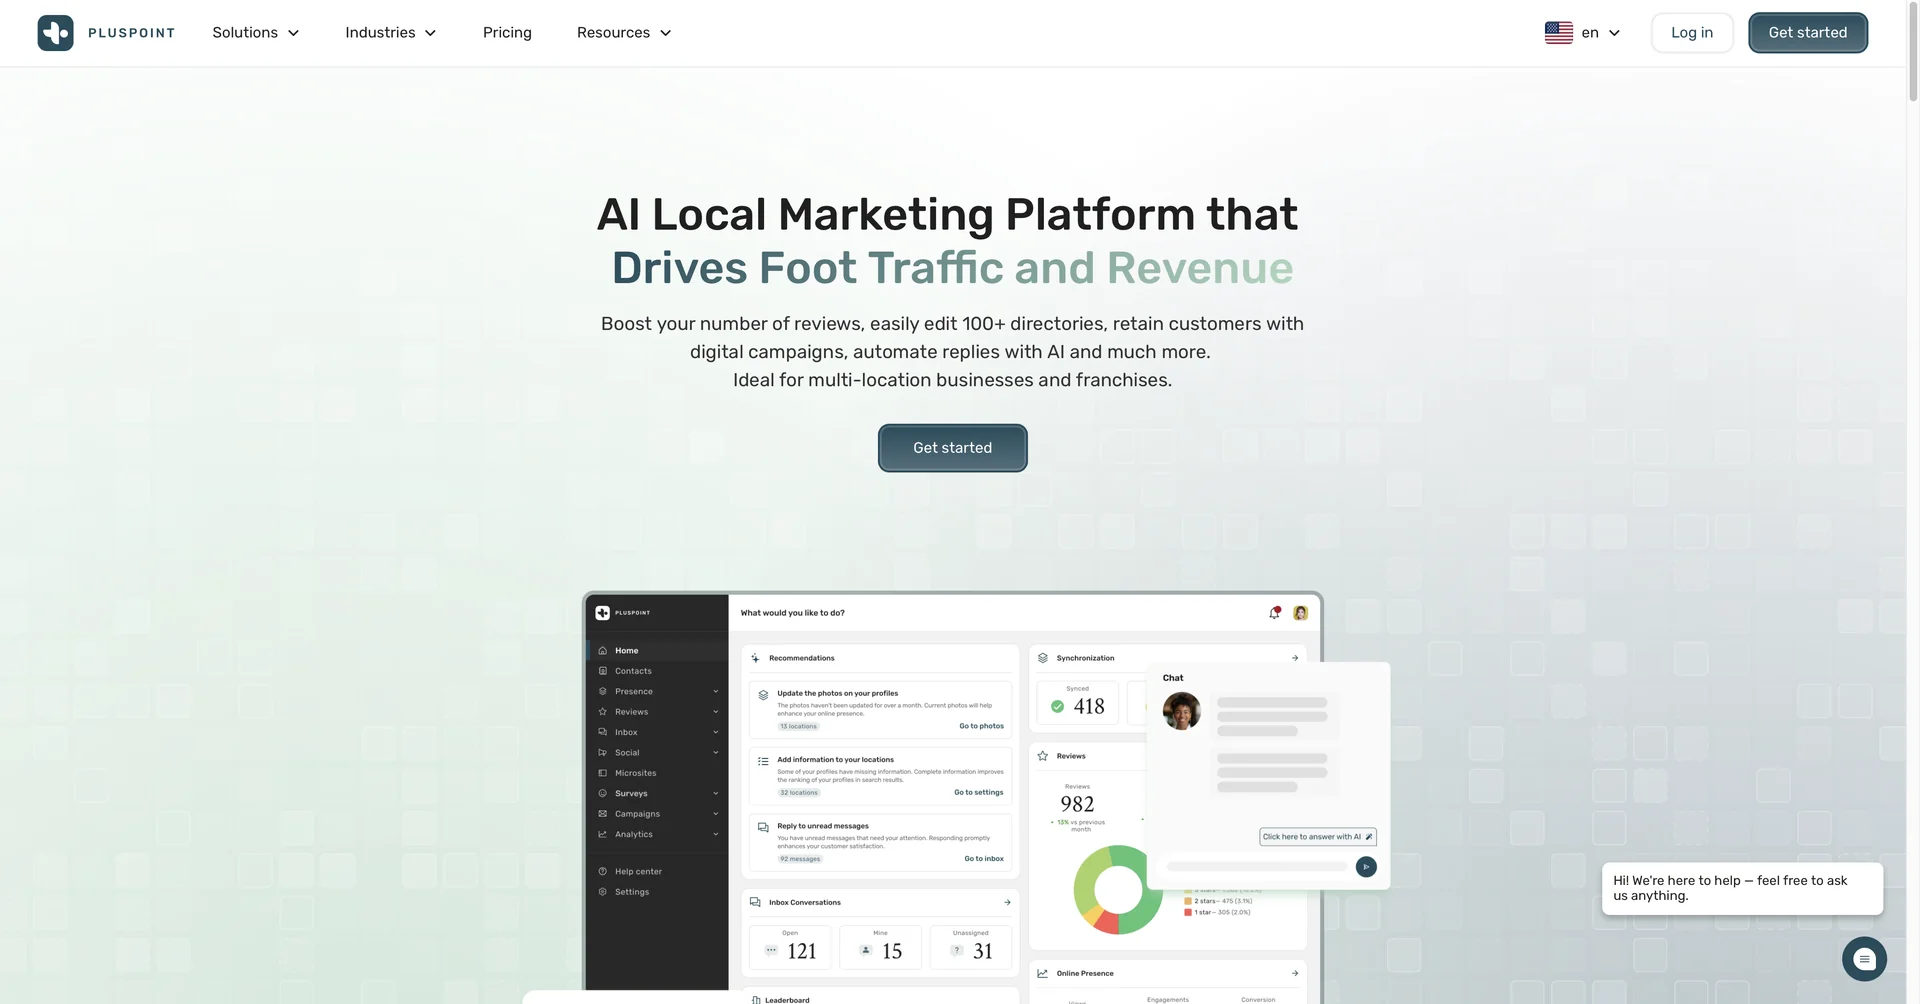Screen dimensions: 1920x1004
Task: Click the Synchronization arrow icon
Action: click(x=1295, y=658)
